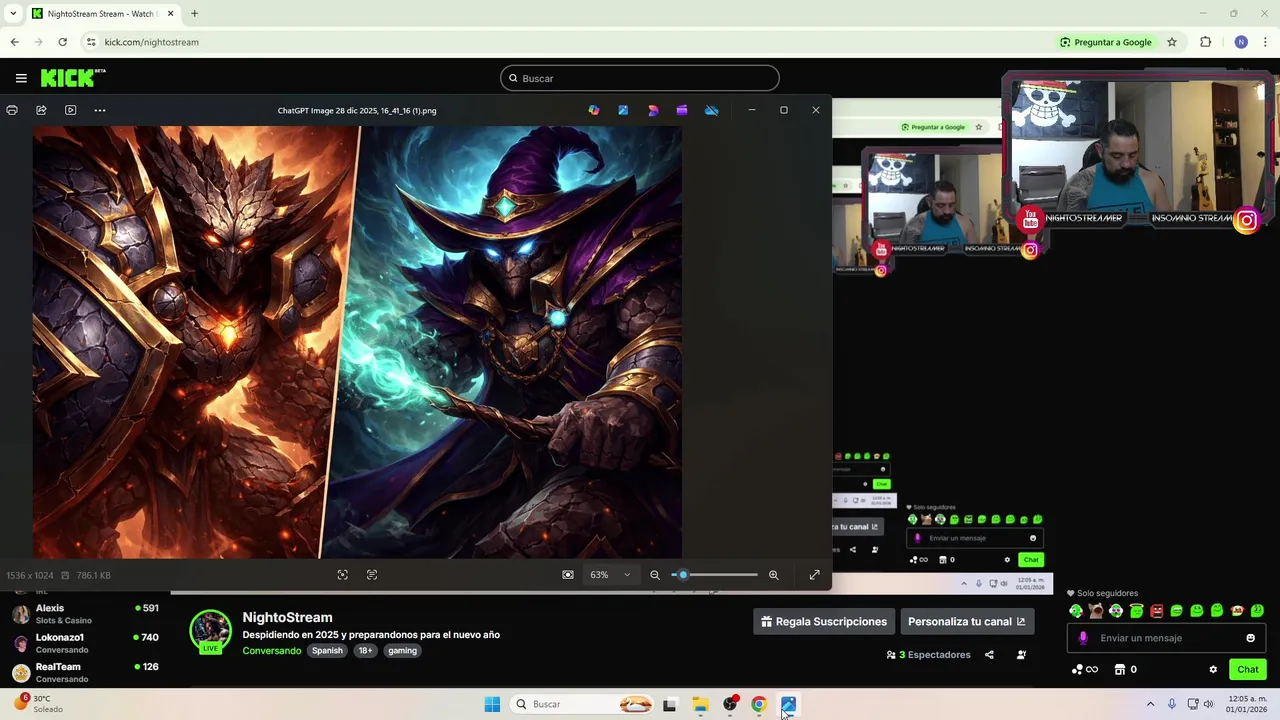Click the zoom in magnifier in Photos
This screenshot has height=720, width=1280.
[x=773, y=575]
